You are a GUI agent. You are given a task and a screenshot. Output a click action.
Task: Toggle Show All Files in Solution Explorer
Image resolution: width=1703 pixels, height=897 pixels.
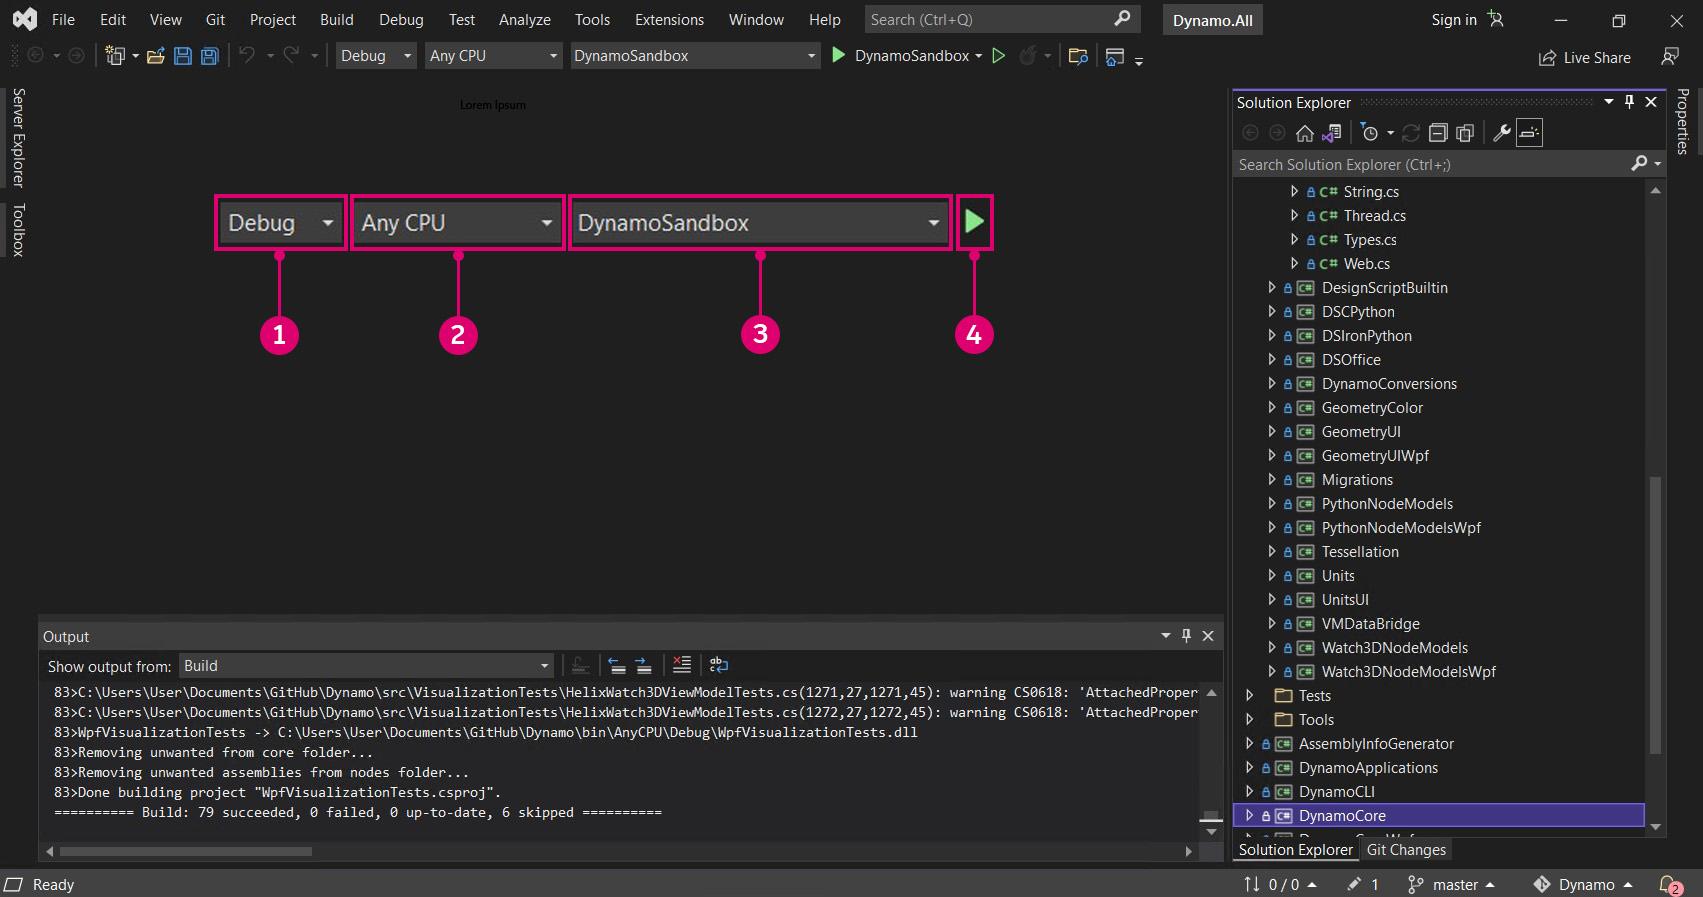click(x=1465, y=133)
